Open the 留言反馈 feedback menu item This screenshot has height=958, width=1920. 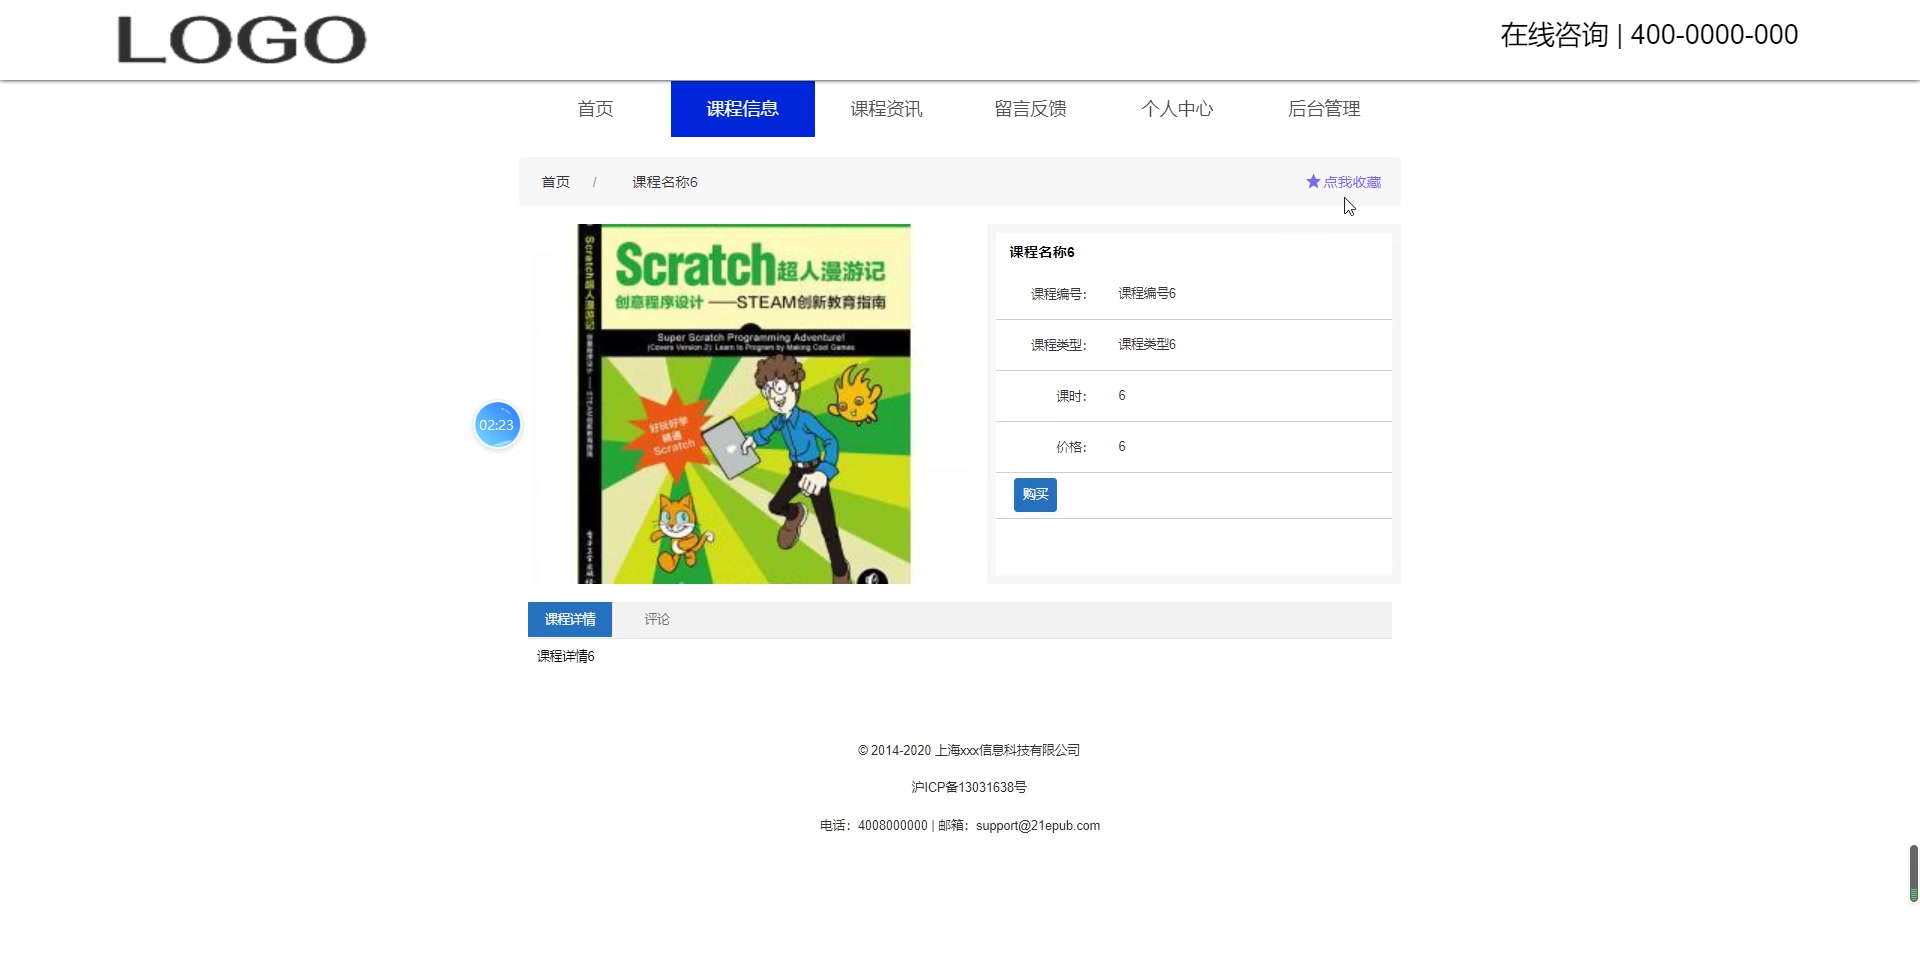pos(1030,109)
